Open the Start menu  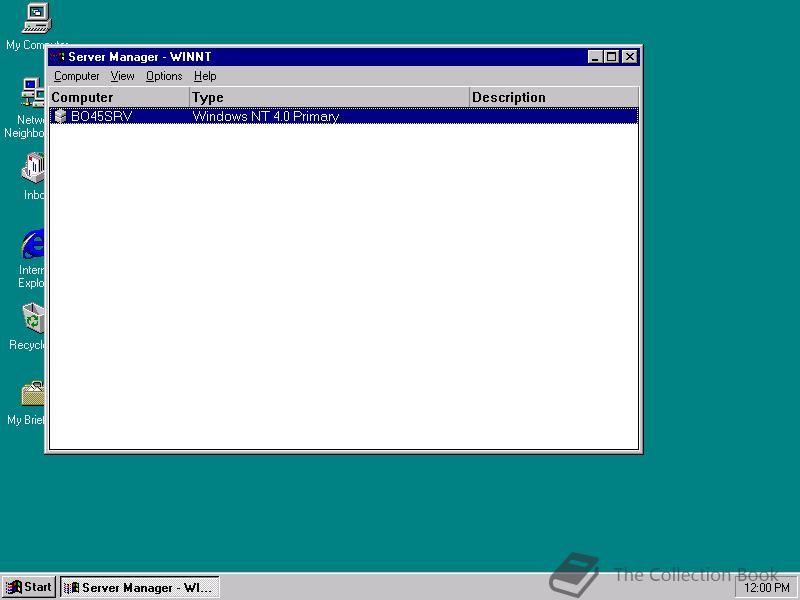[29, 587]
